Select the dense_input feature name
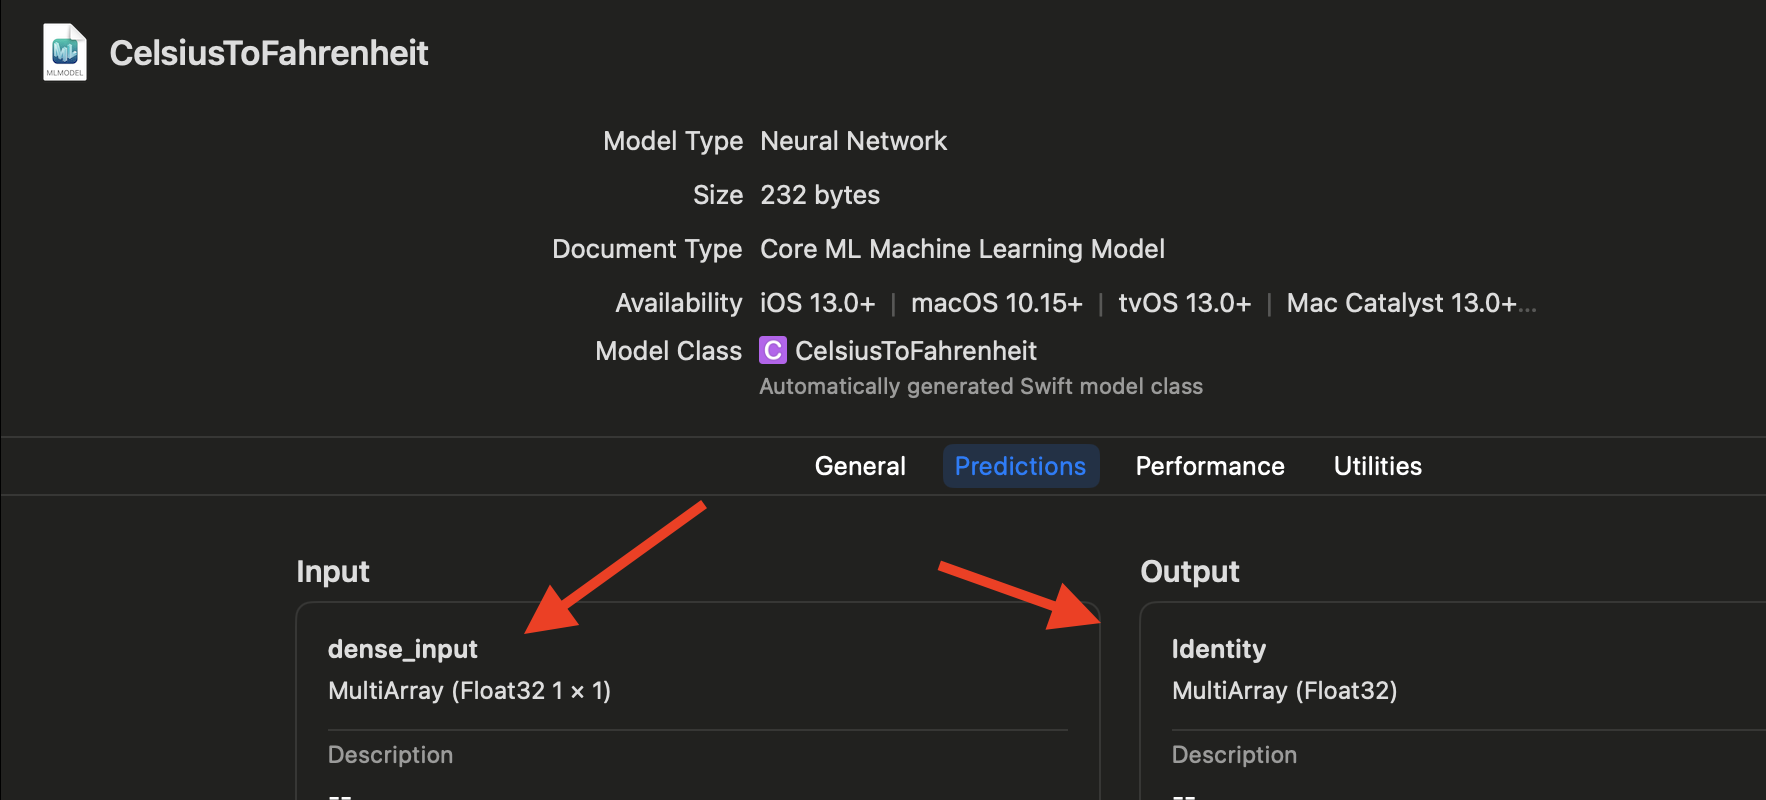Screen dimensions: 1766x800 click(x=403, y=649)
